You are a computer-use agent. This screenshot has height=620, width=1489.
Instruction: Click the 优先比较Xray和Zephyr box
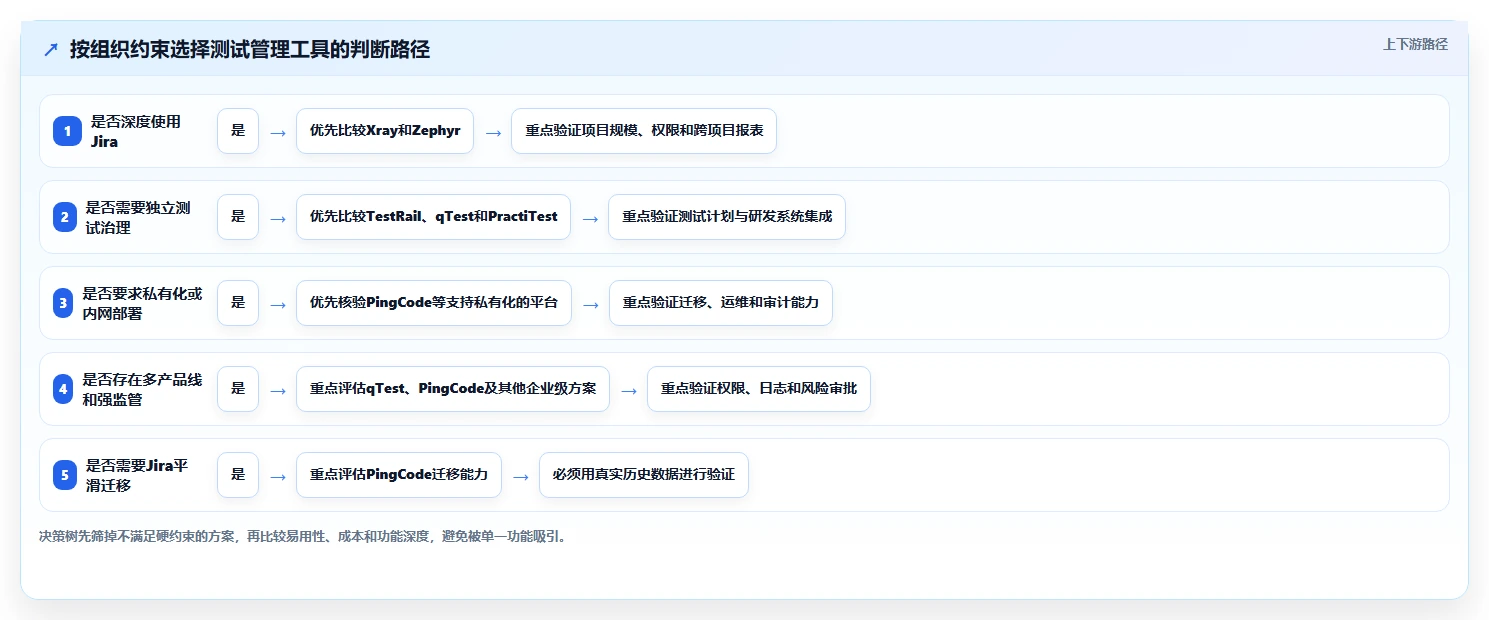(x=385, y=131)
